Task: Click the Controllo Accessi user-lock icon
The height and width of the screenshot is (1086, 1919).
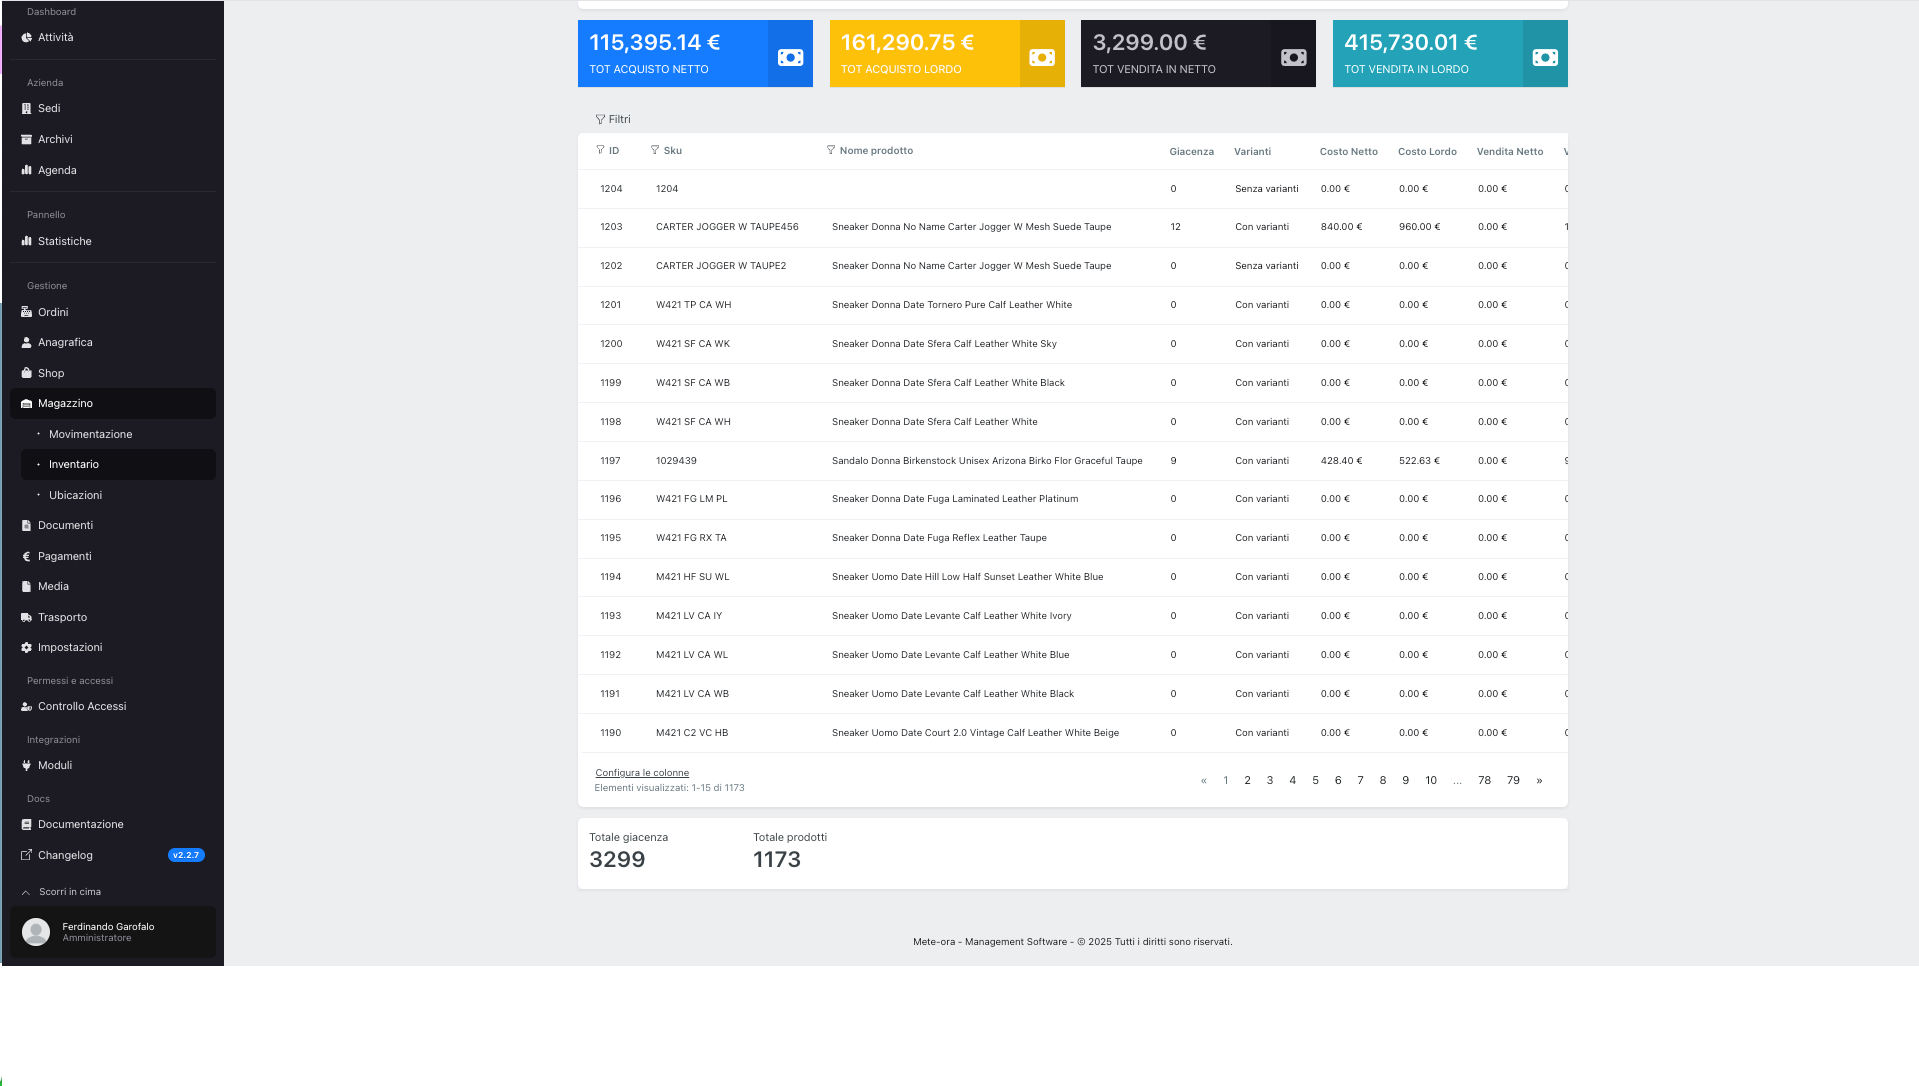Action: coord(26,706)
